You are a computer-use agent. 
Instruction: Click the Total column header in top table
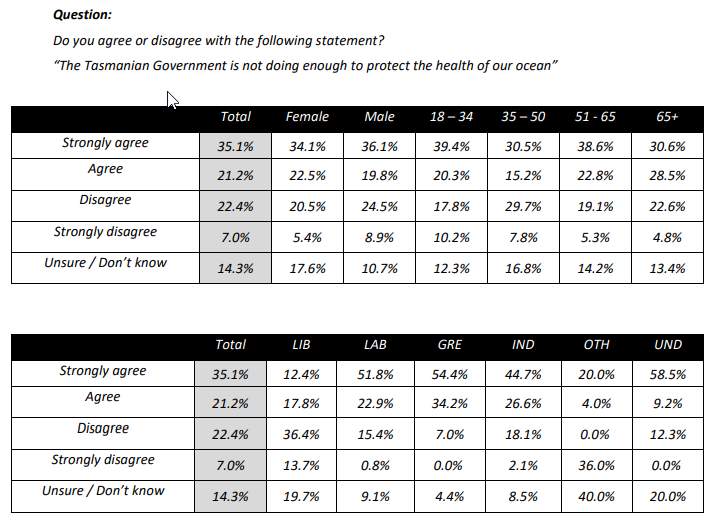coord(235,117)
